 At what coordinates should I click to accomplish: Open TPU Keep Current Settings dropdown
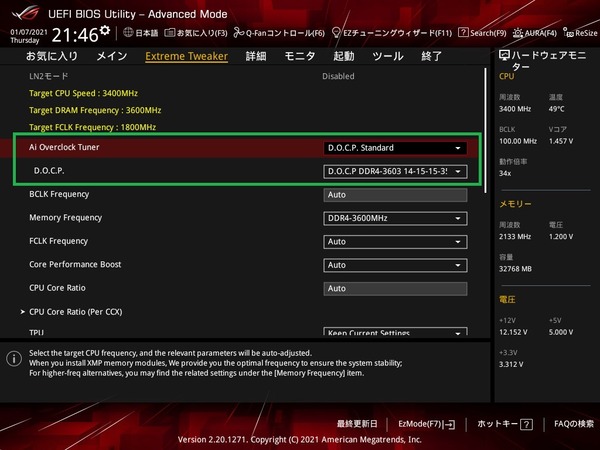[x=395, y=331]
